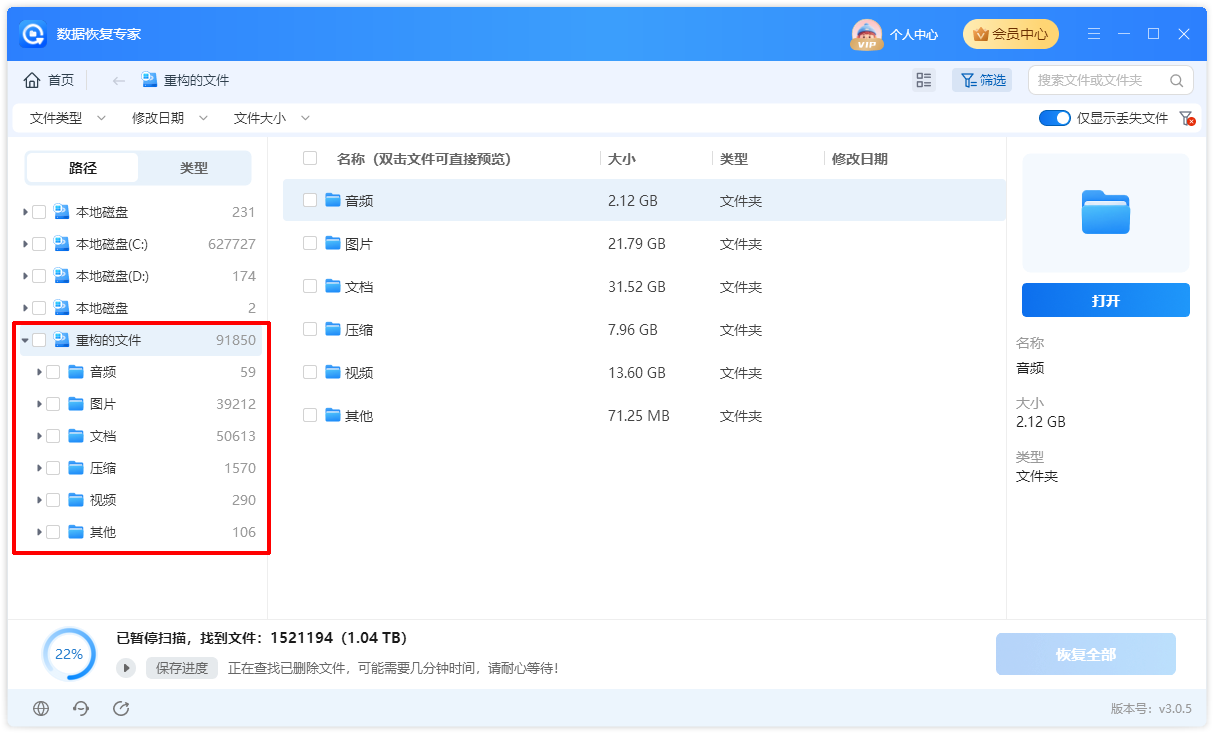Click the clear-filter funnel icon

click(x=1187, y=118)
